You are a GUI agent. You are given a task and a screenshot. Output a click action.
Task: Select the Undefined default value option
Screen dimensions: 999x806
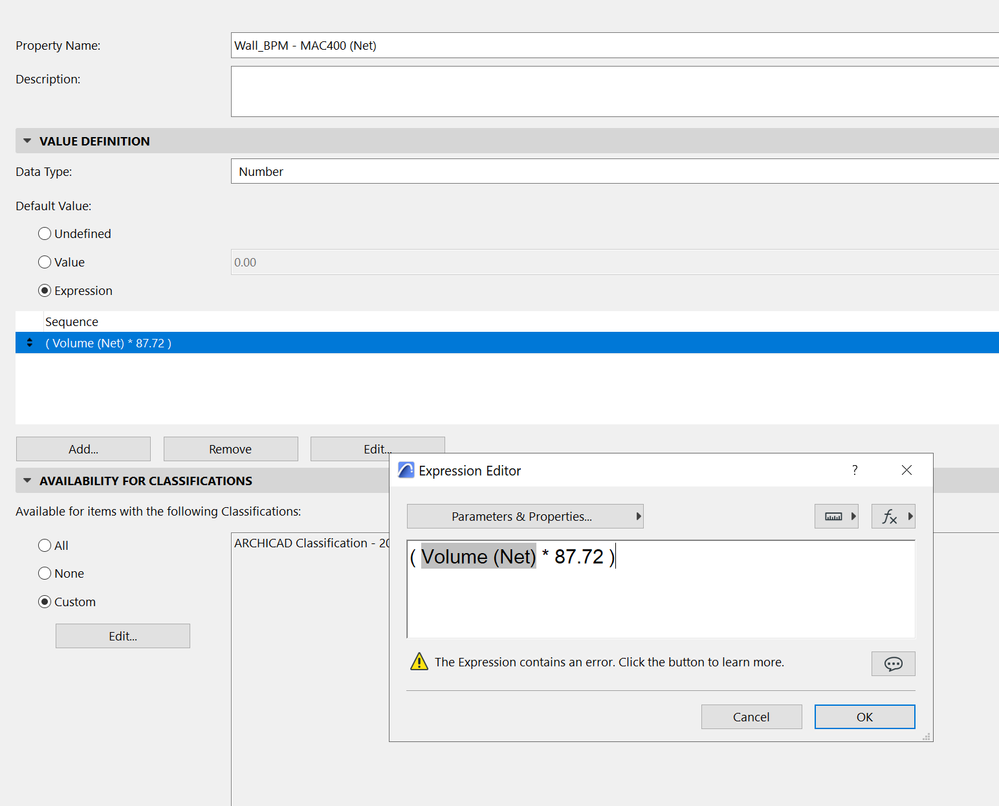point(45,234)
